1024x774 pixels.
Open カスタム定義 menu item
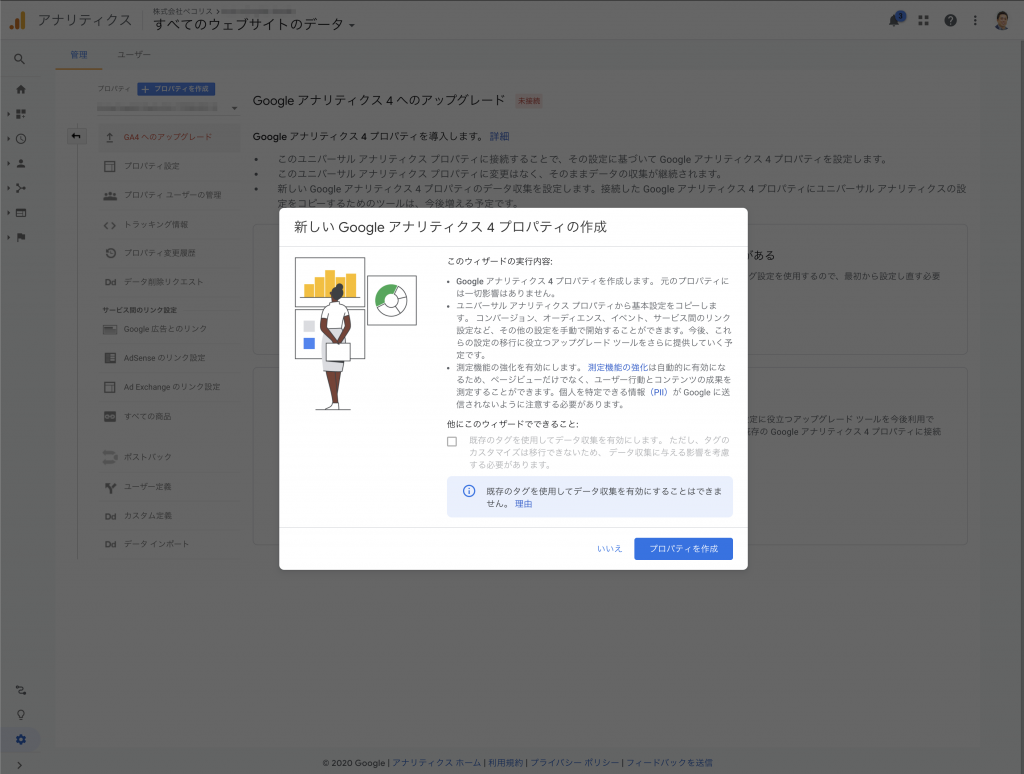tap(168, 516)
